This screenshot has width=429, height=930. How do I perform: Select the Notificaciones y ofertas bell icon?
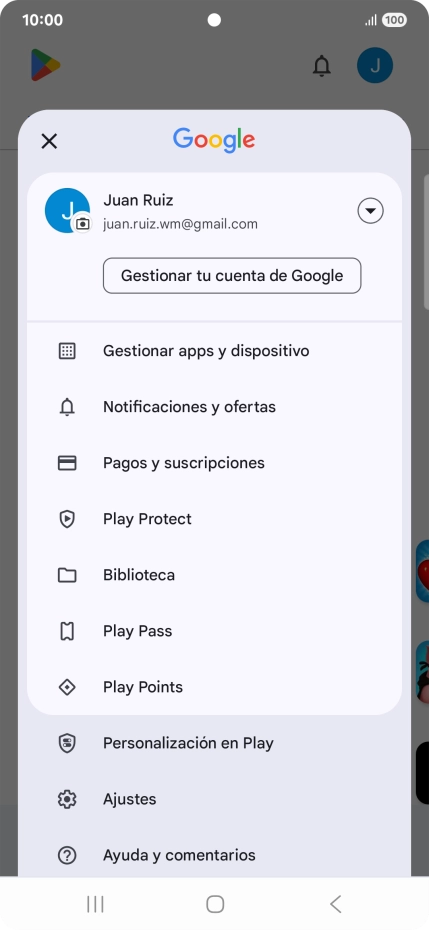(x=67, y=407)
